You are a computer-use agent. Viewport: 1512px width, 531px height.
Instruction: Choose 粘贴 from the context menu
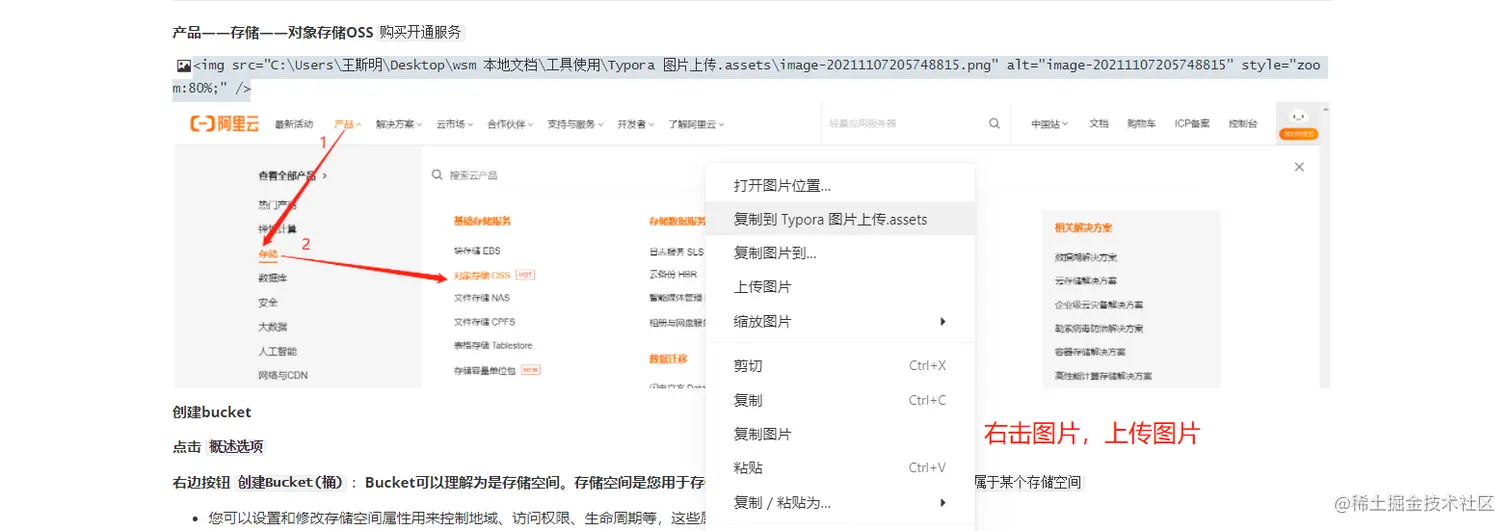(x=840, y=468)
